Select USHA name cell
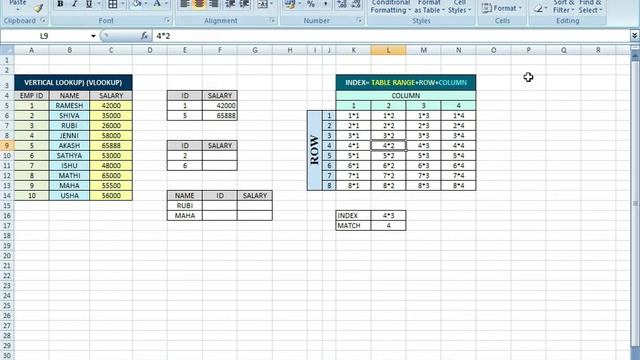 69,196
